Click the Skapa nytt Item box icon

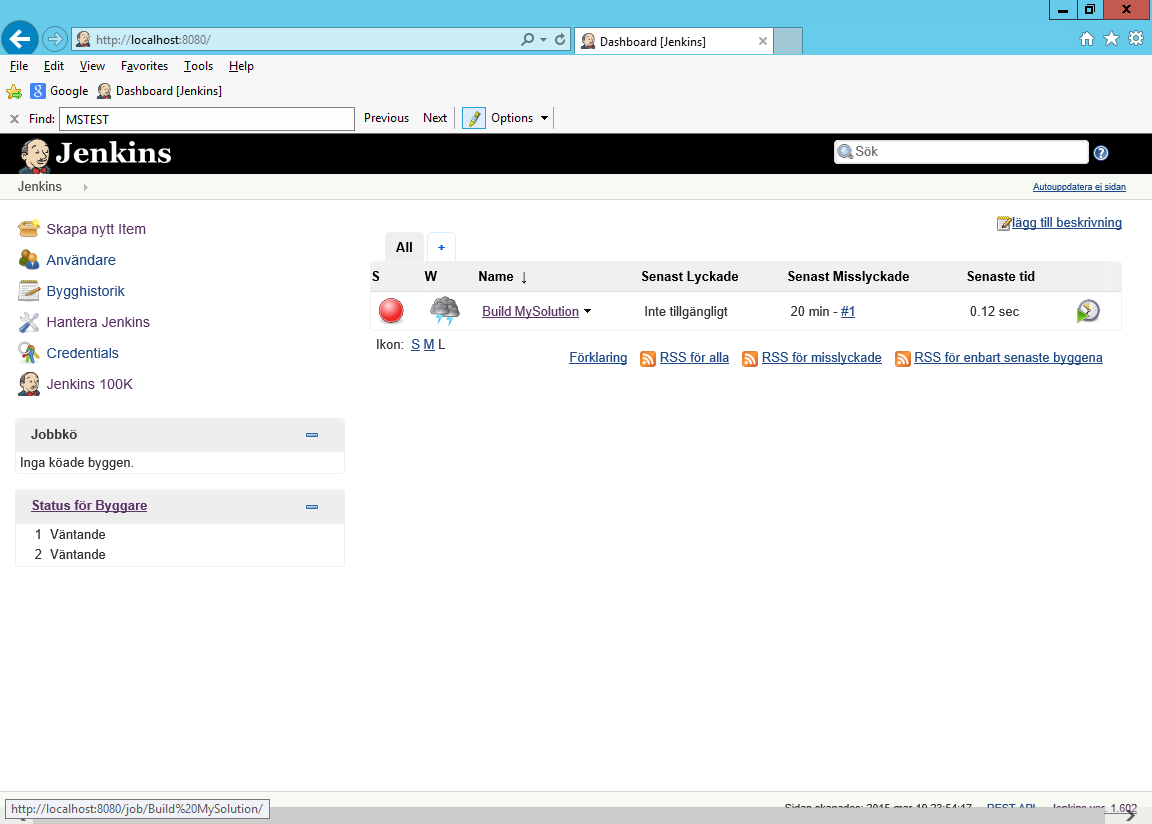click(29, 228)
